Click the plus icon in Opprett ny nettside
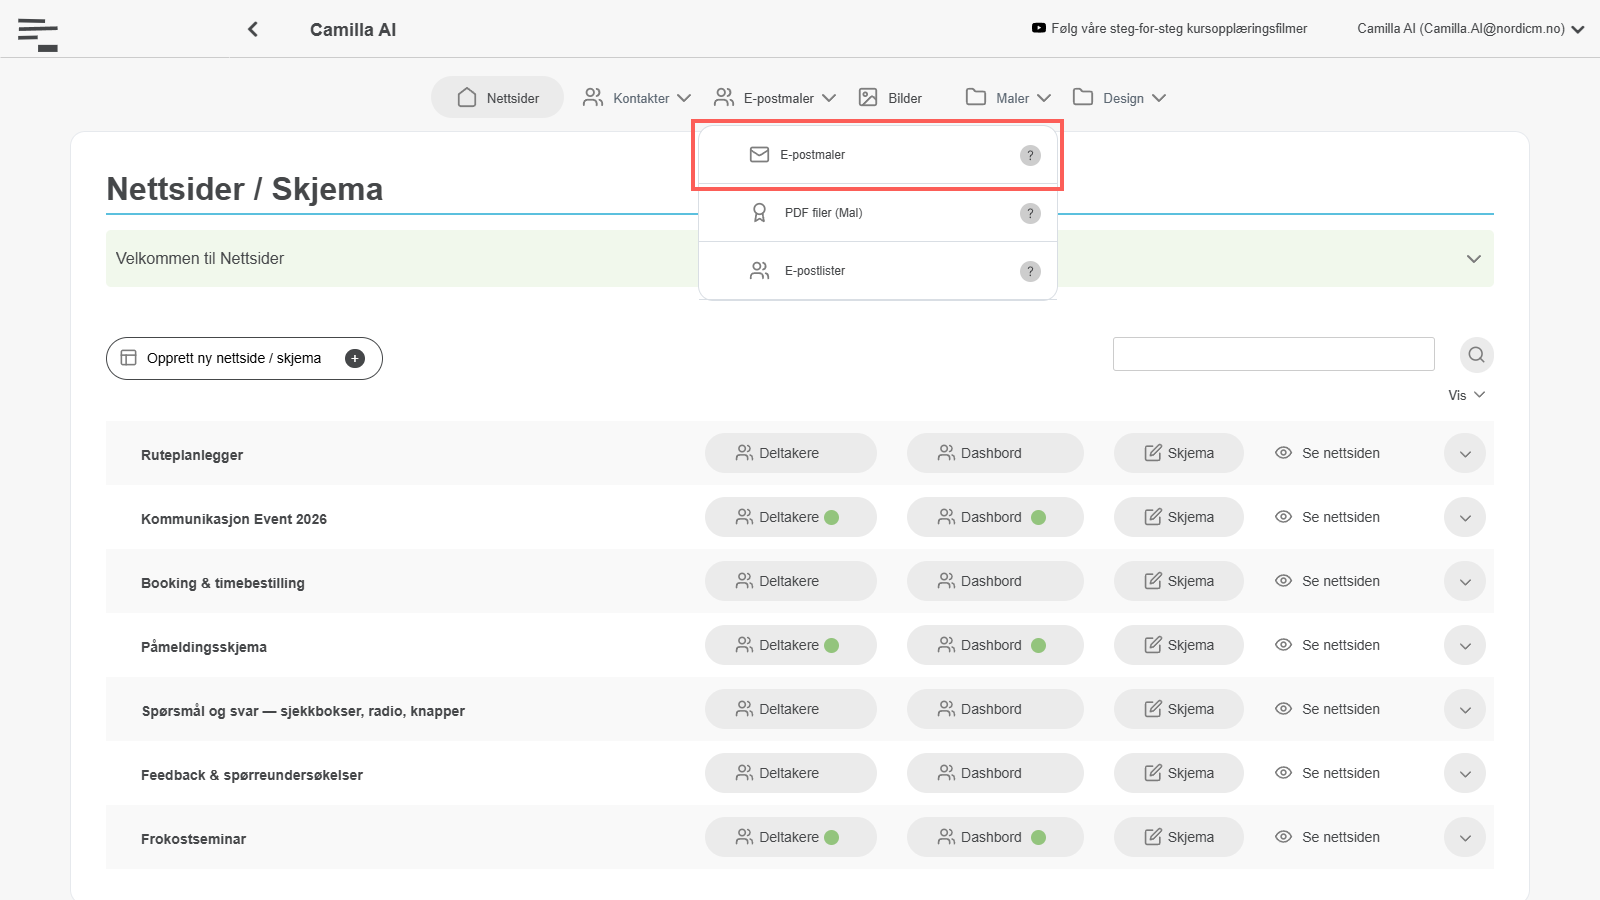 click(355, 358)
